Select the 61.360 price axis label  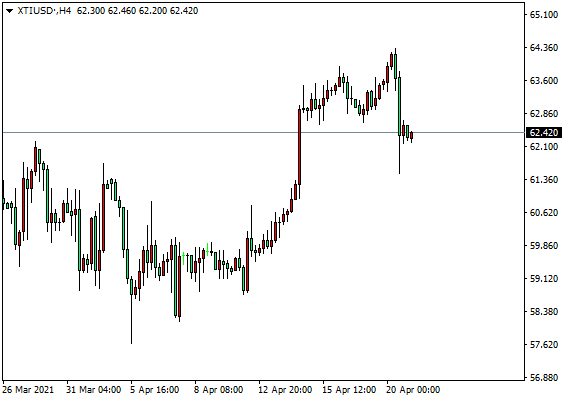coord(544,179)
